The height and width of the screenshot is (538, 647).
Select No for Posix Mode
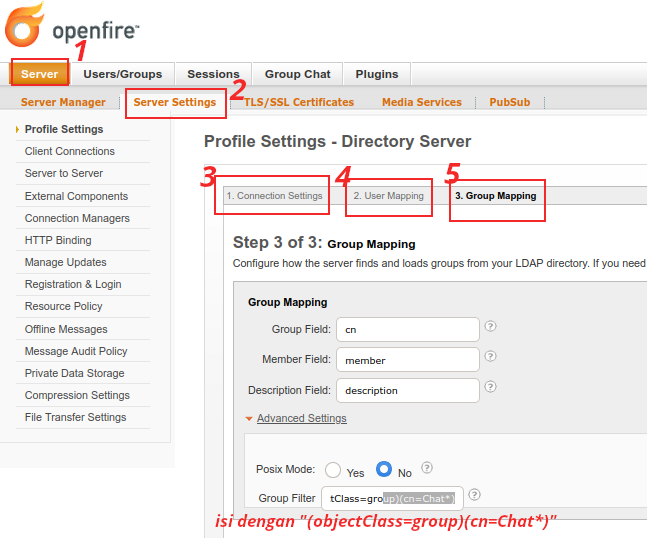384,469
